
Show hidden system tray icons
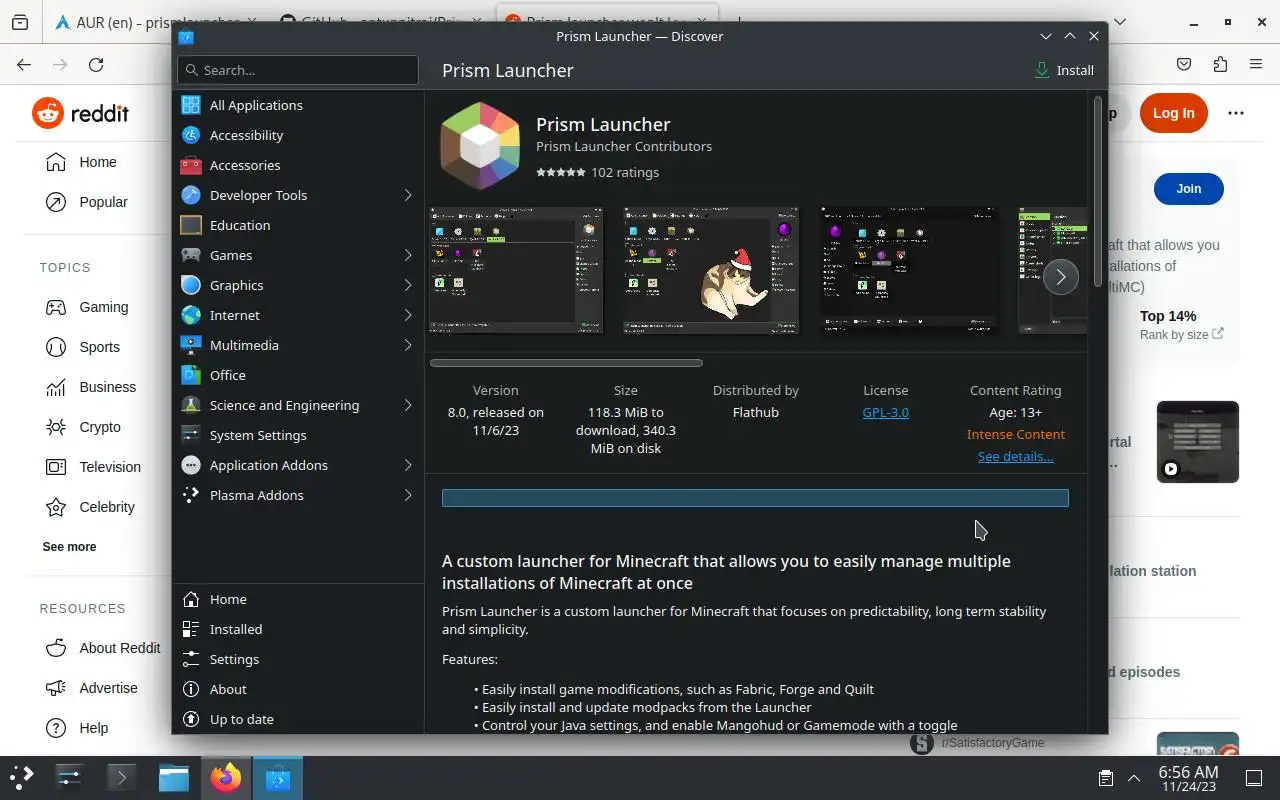pyautogui.click(x=1134, y=778)
